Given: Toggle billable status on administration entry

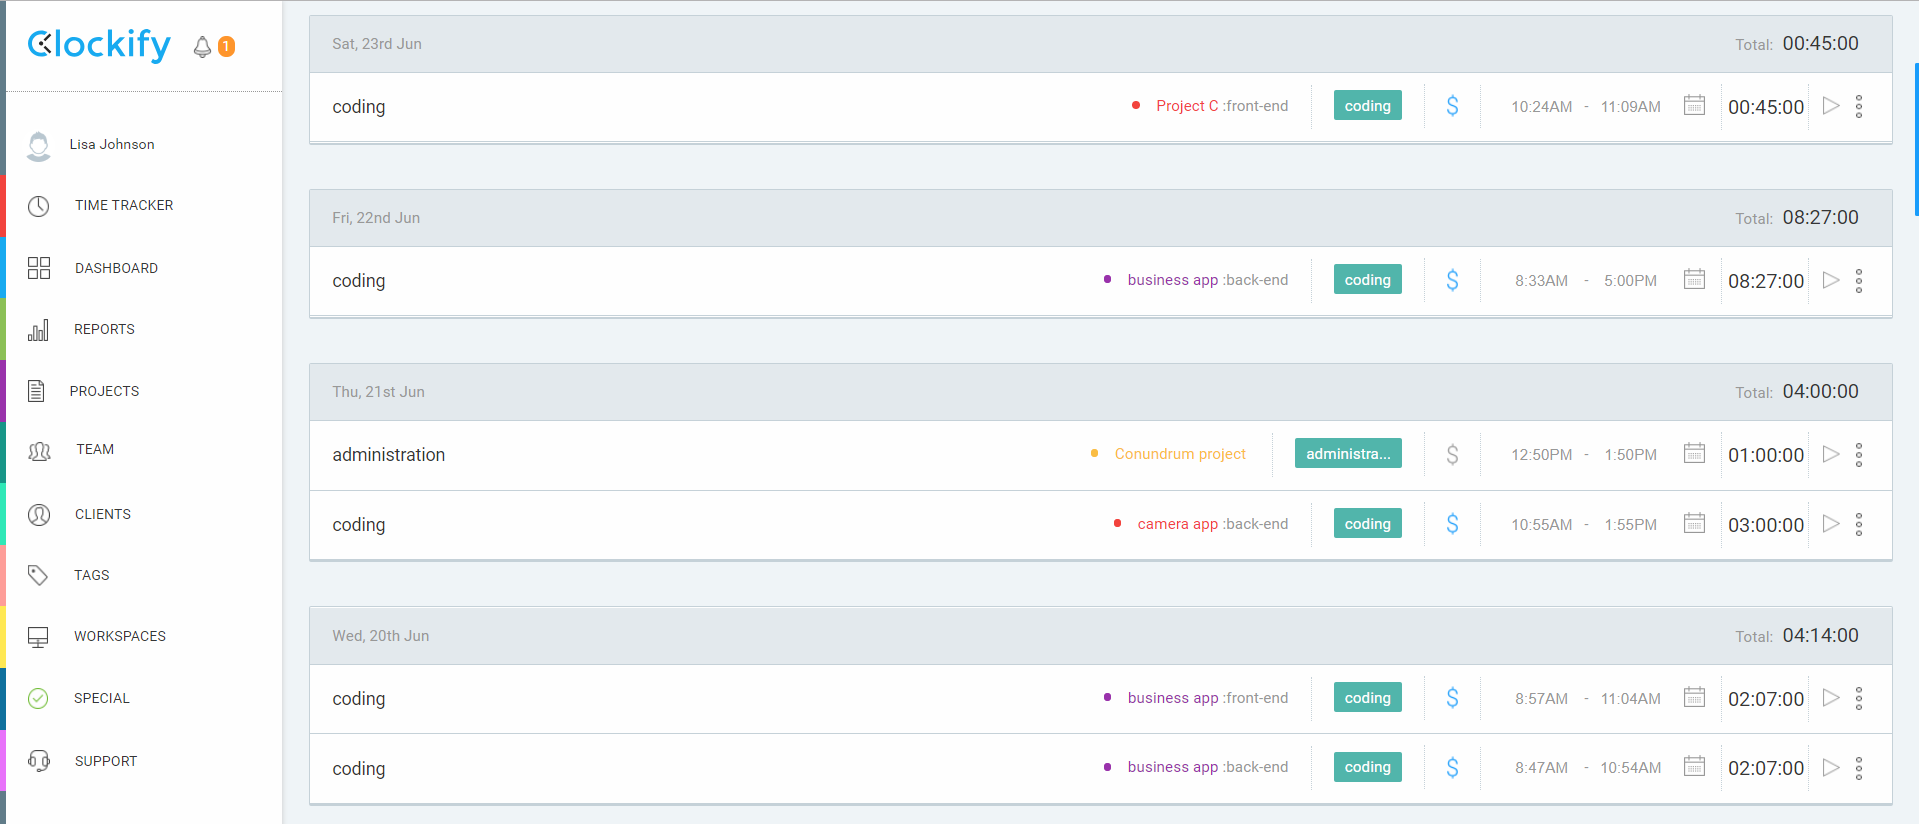Looking at the screenshot, I should (x=1452, y=455).
